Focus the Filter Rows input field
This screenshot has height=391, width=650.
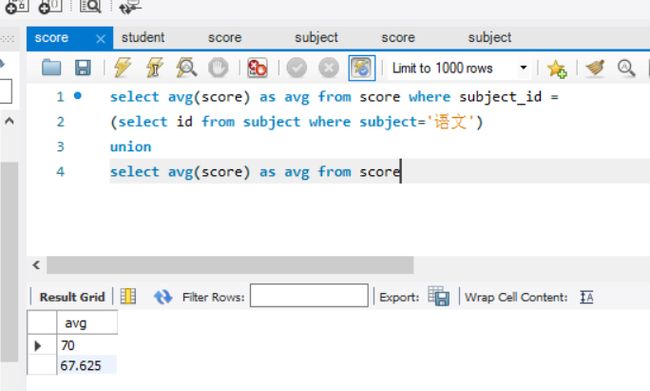coord(309,296)
